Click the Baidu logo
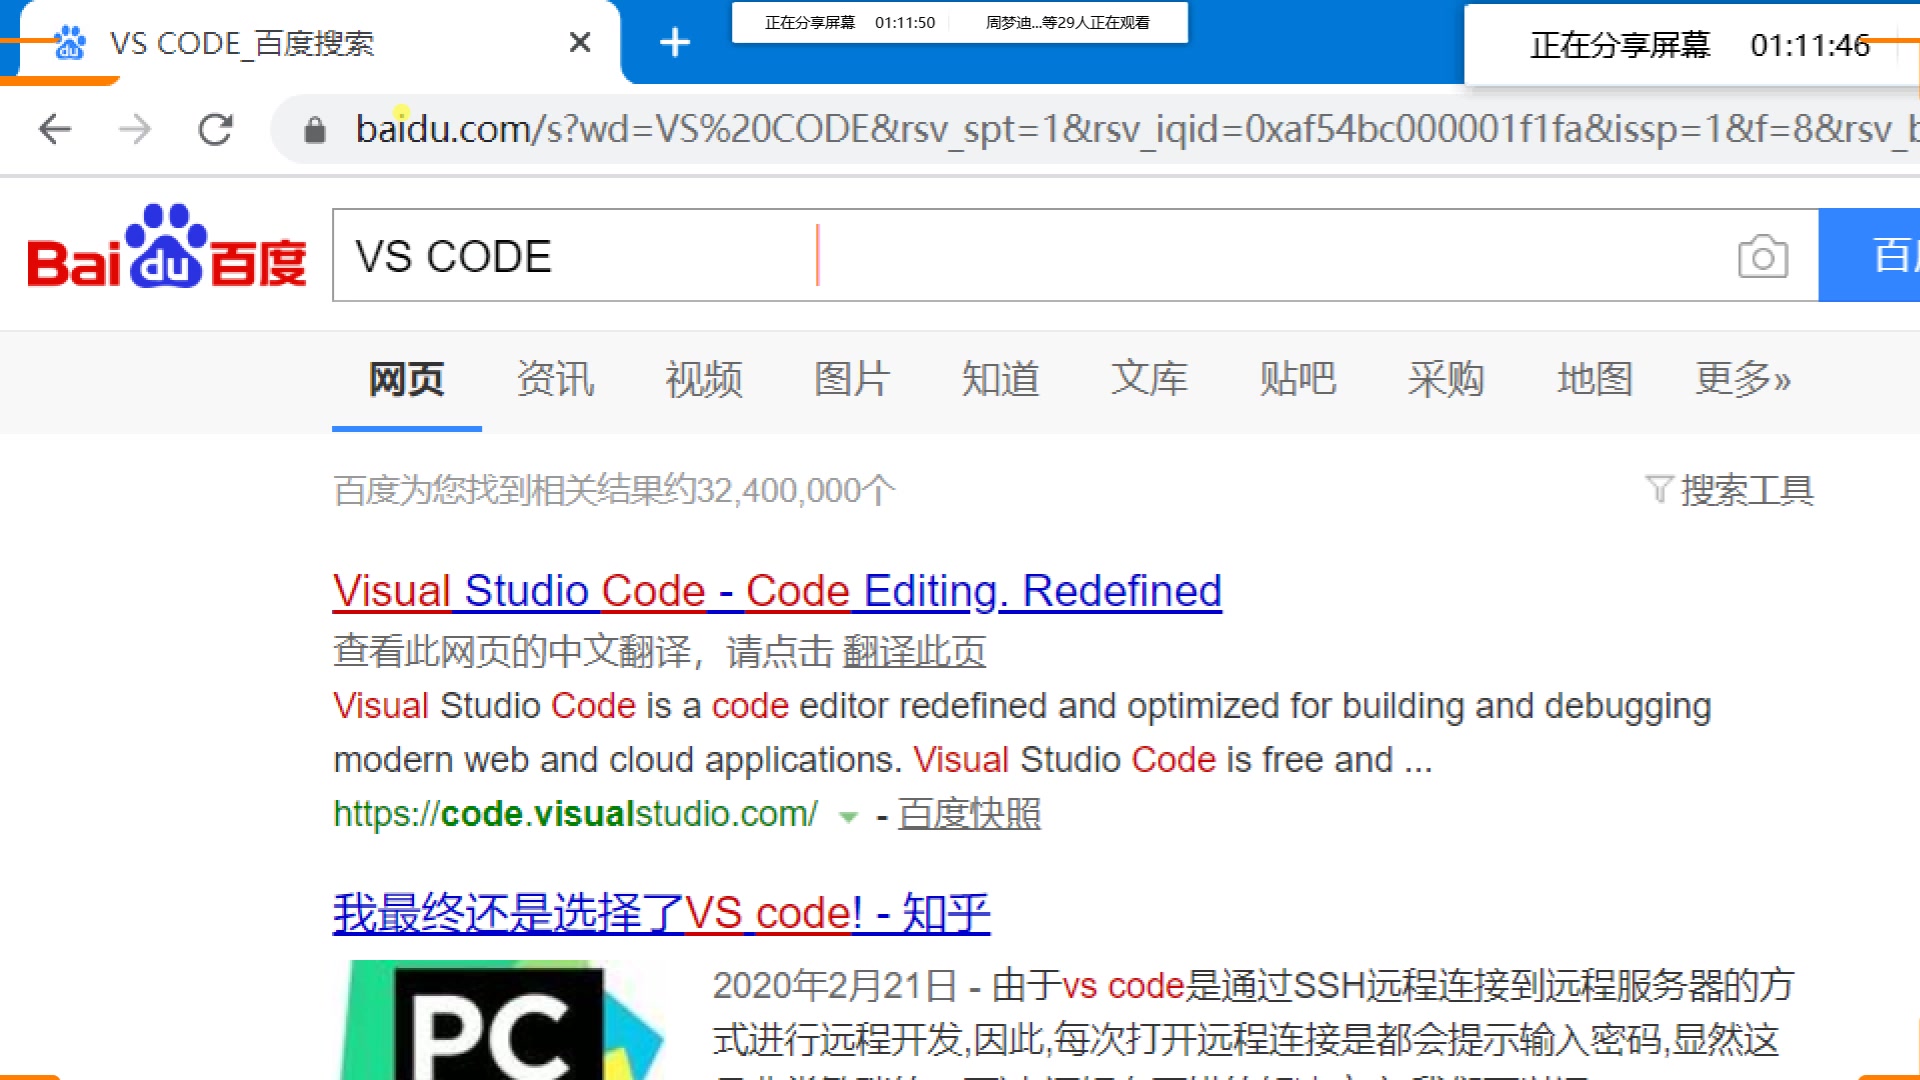Viewport: 1920px width, 1080px height. (167, 247)
